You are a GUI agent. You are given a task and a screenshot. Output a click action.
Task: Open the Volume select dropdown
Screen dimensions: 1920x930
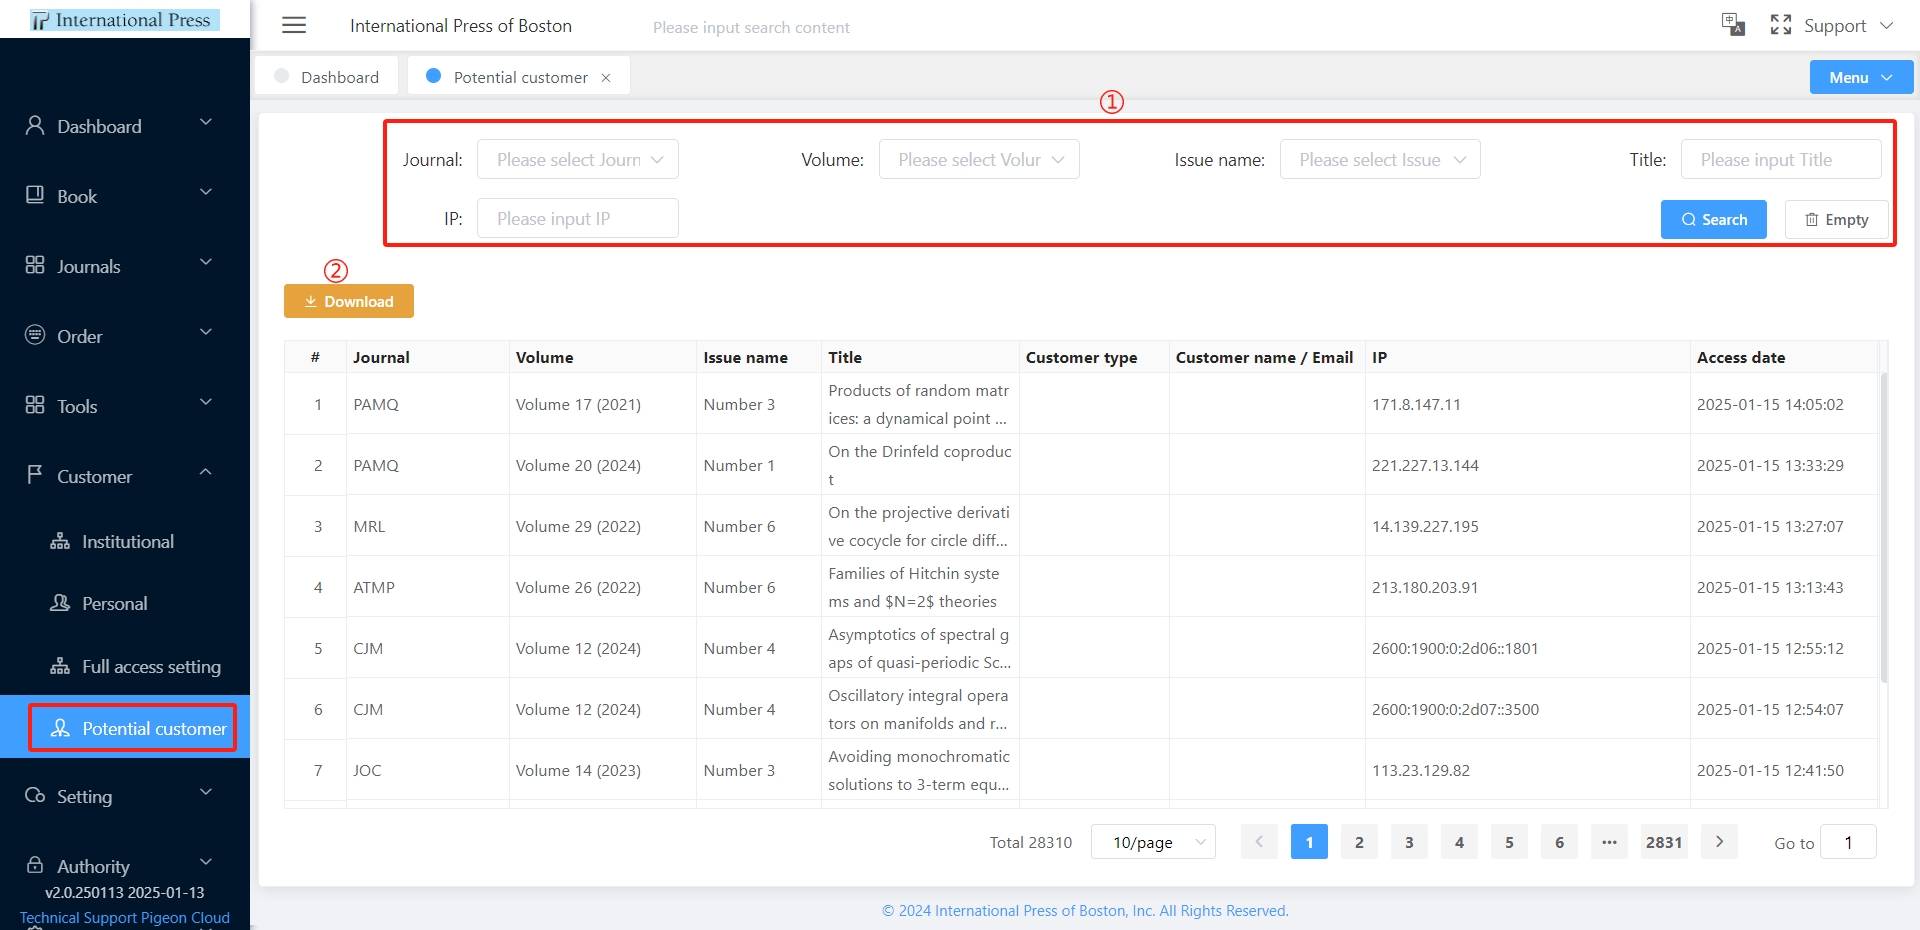coord(979,159)
